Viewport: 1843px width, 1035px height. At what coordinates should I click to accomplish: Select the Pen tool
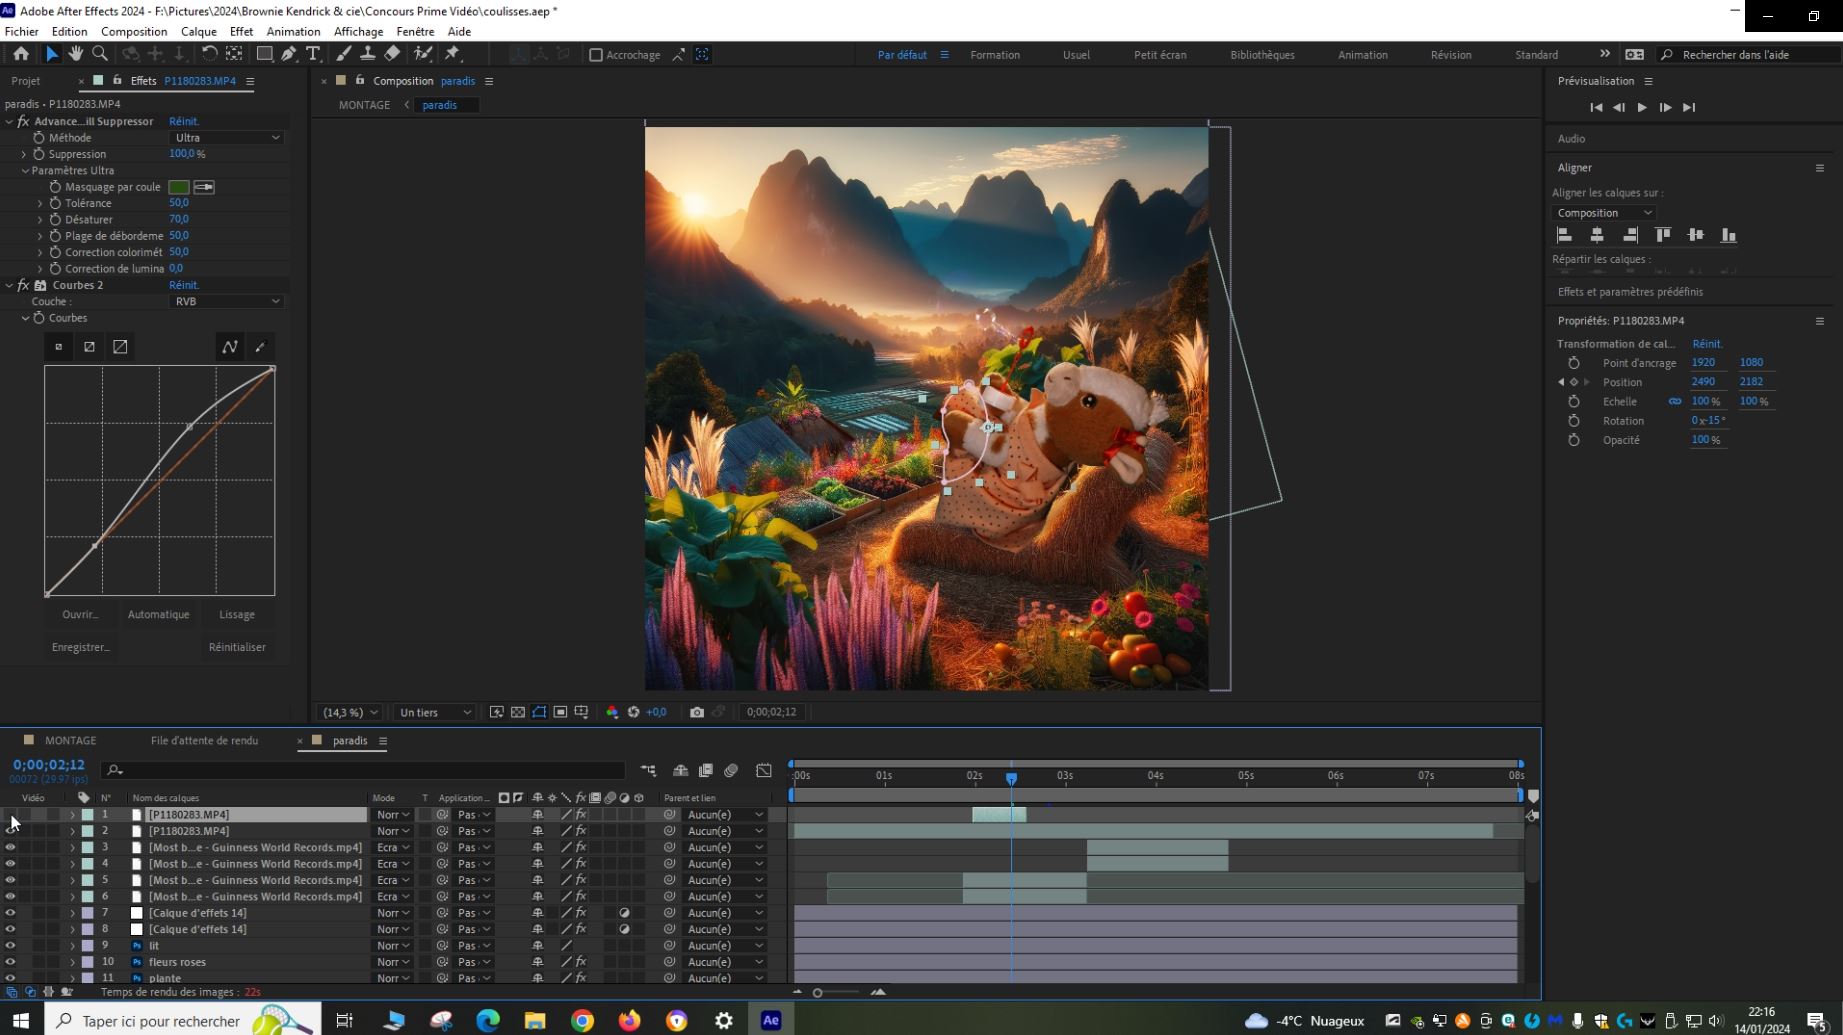(289, 54)
